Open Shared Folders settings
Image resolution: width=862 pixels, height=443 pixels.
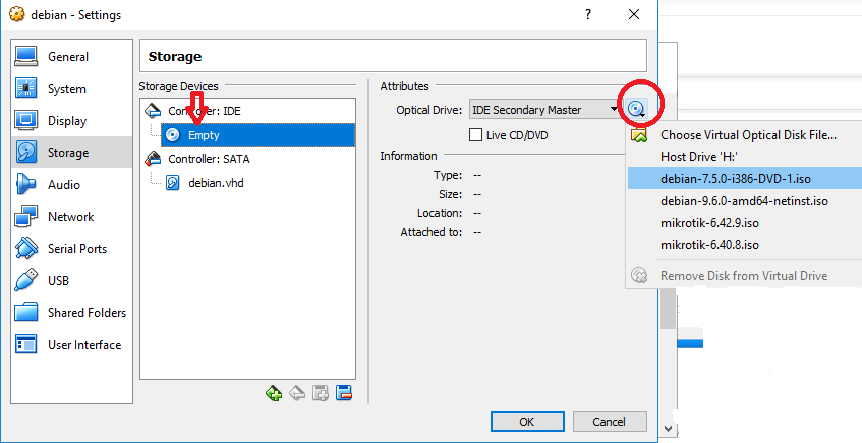pos(71,313)
